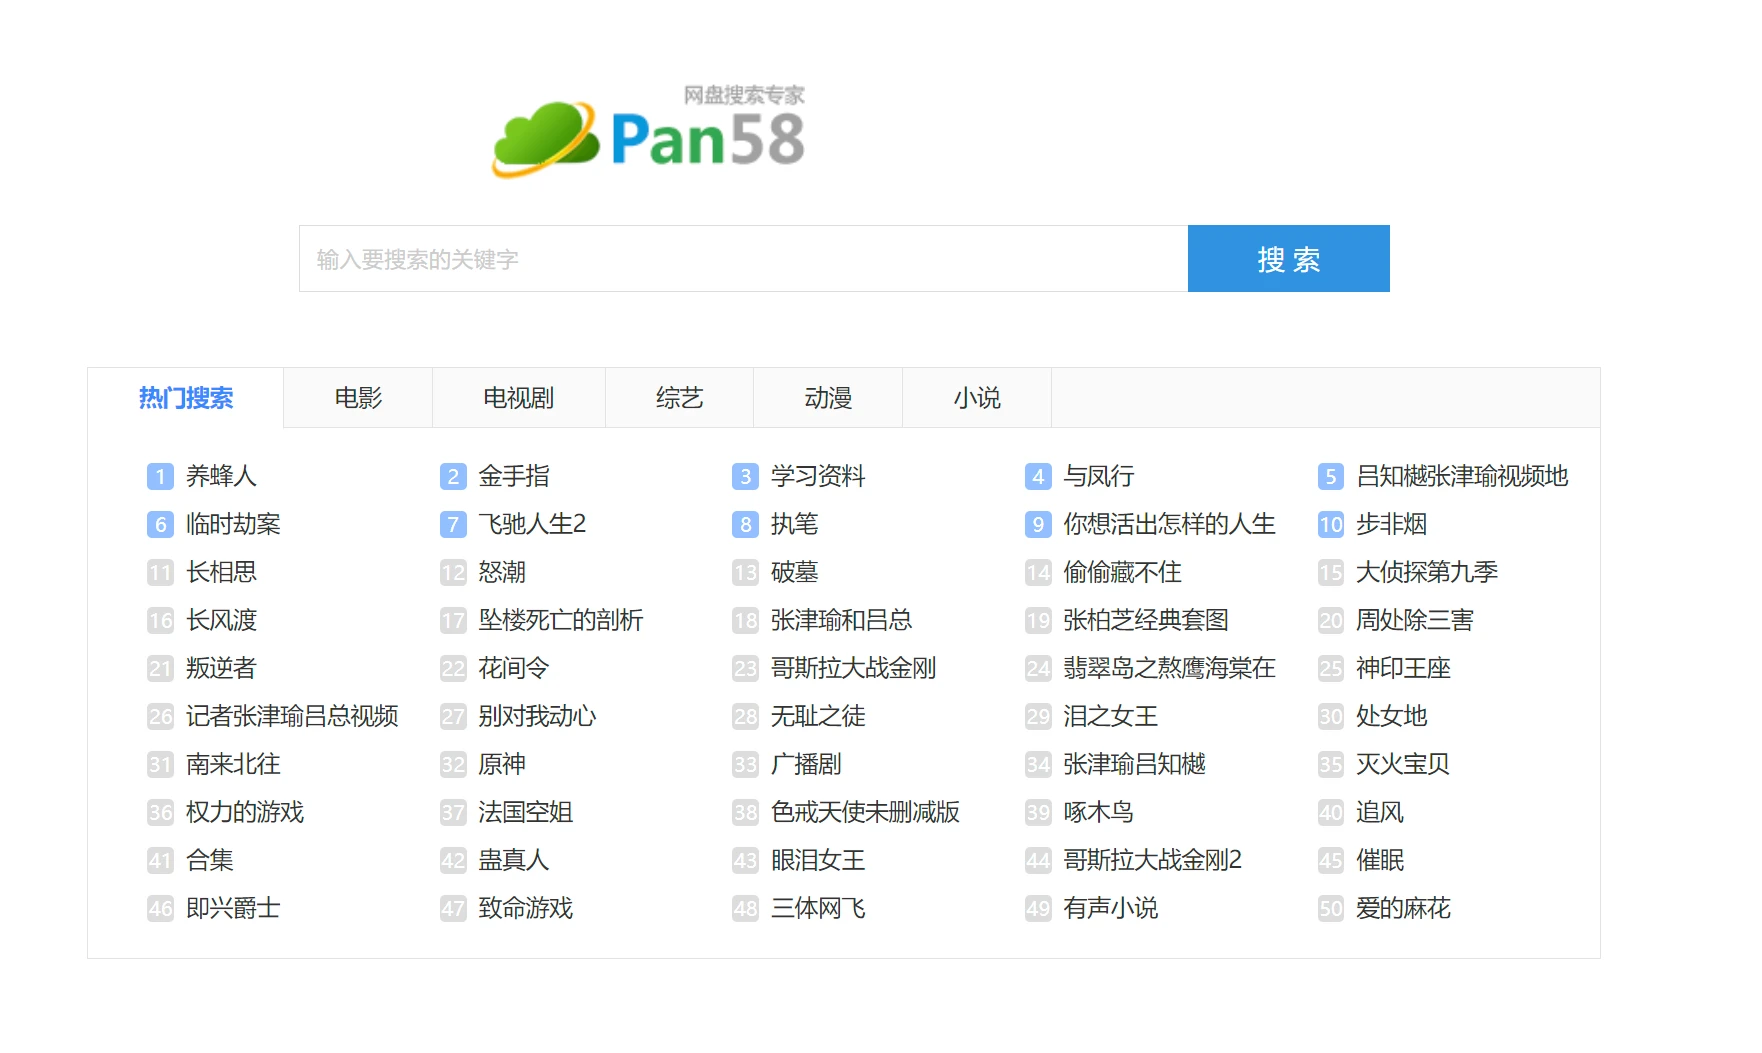
Task: Select the 飞驰人生2 search term
Action: 532,524
